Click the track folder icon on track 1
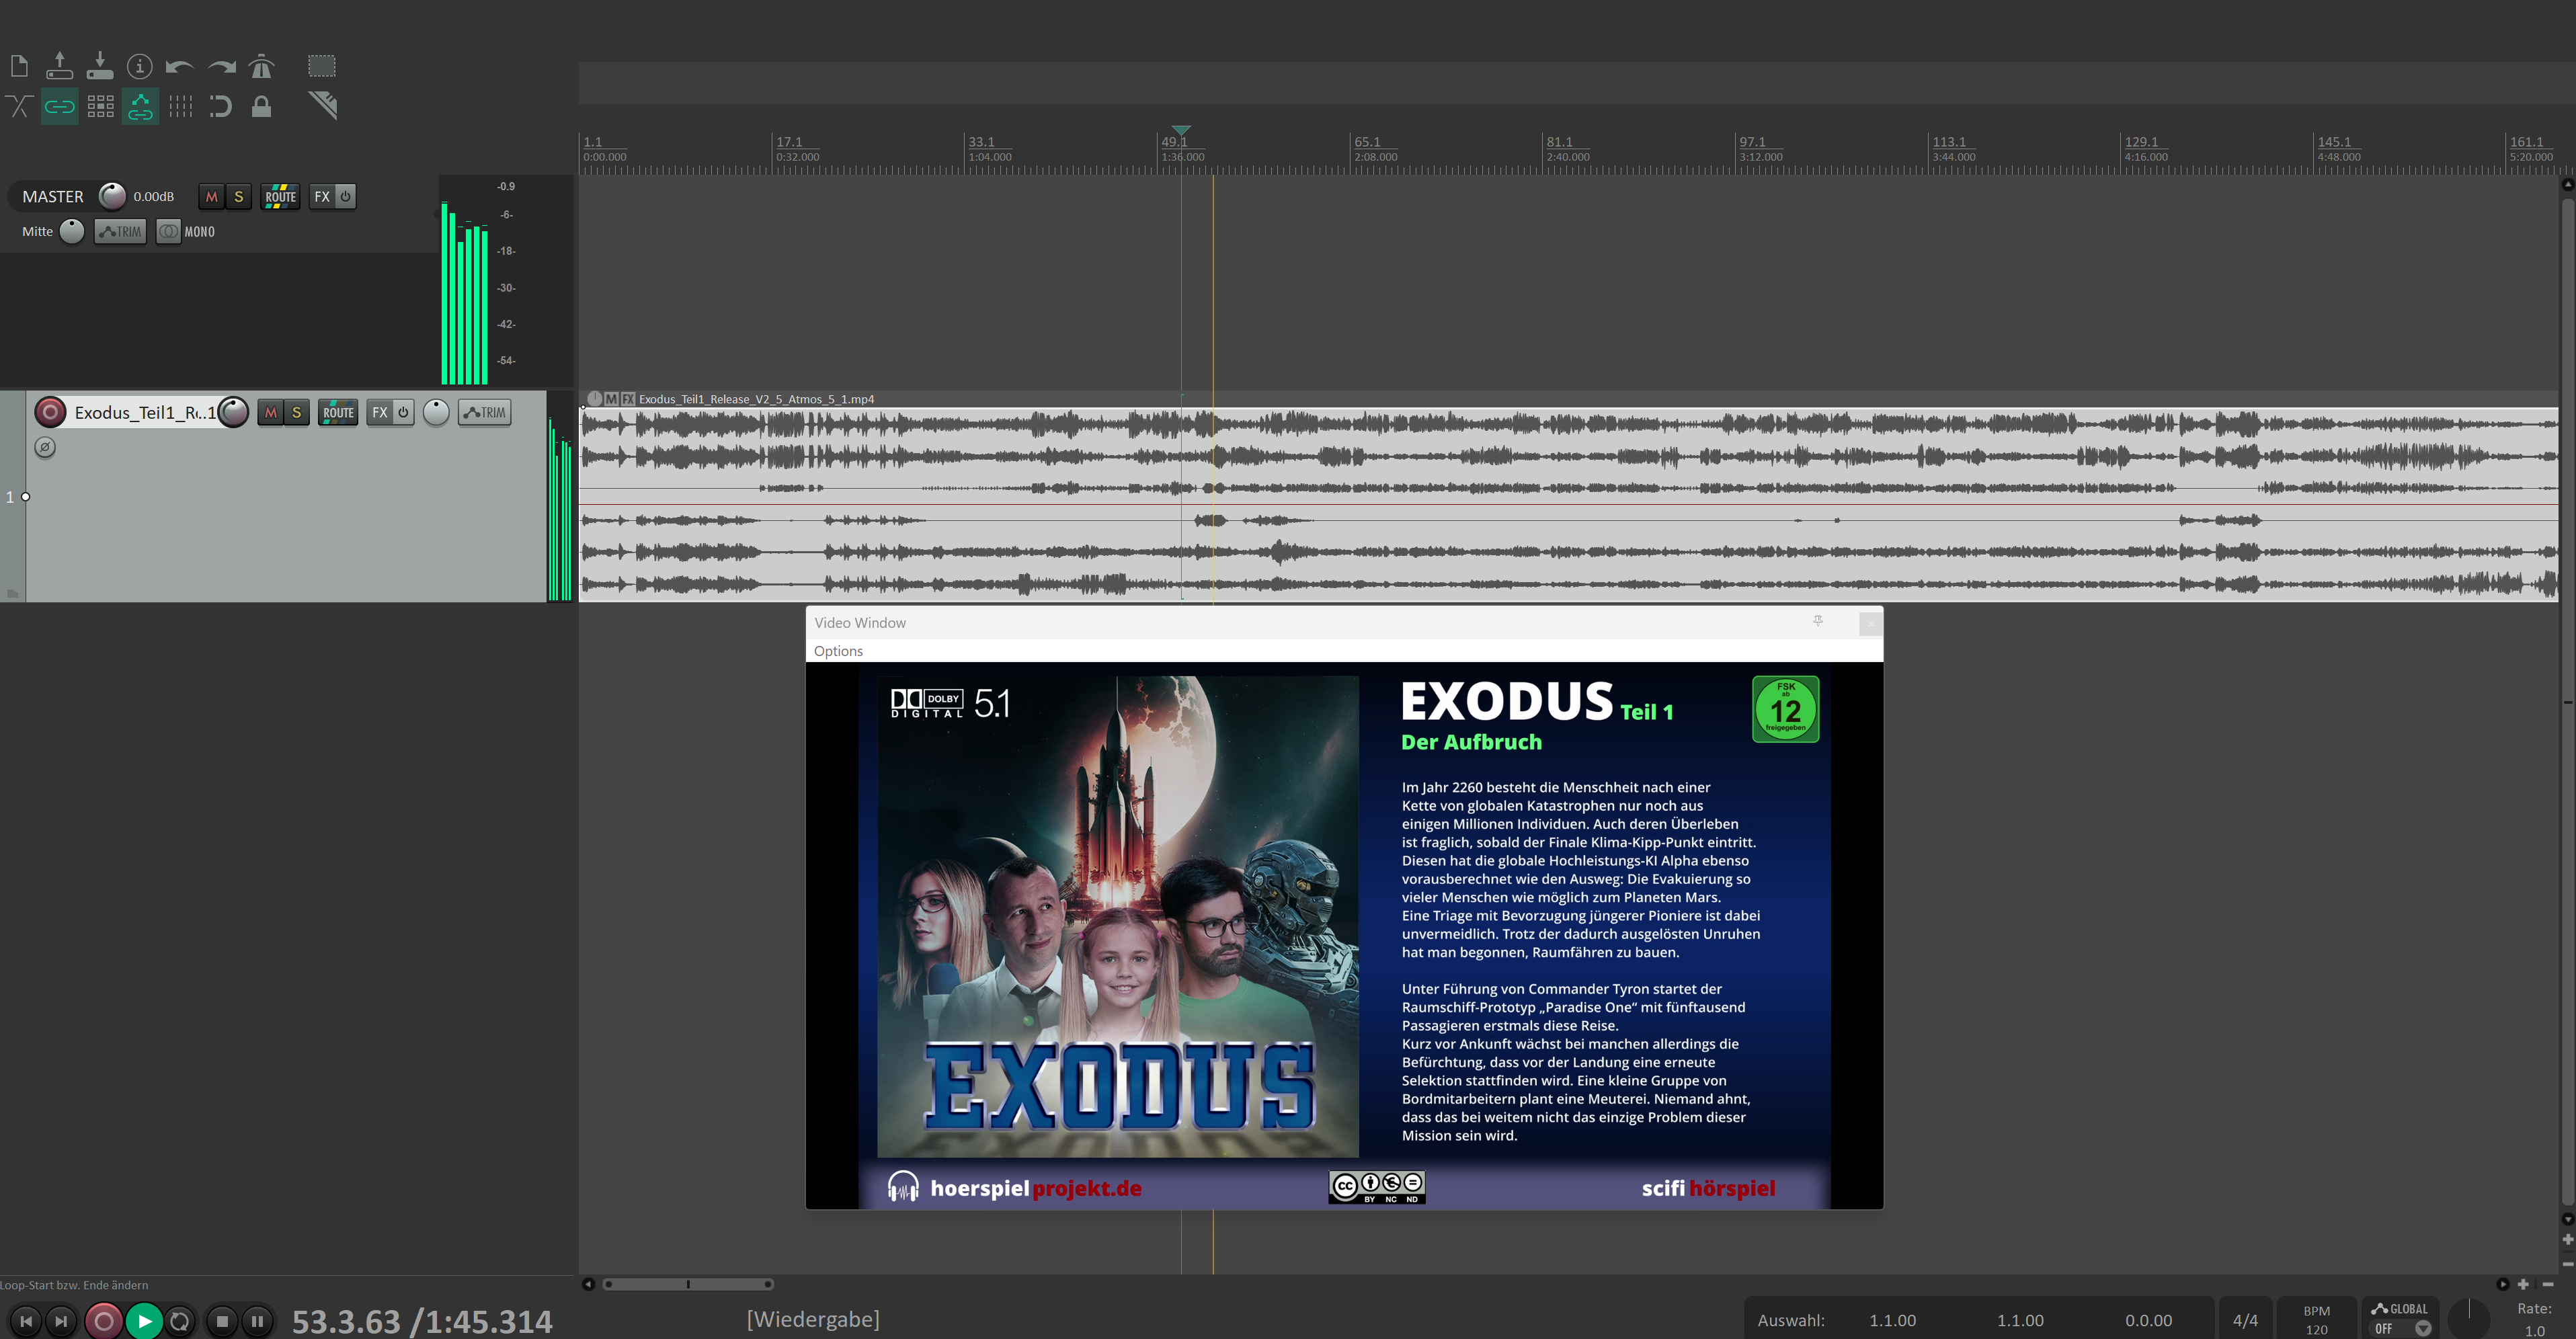Image resolution: width=2576 pixels, height=1339 pixels. pyautogui.click(x=12, y=593)
